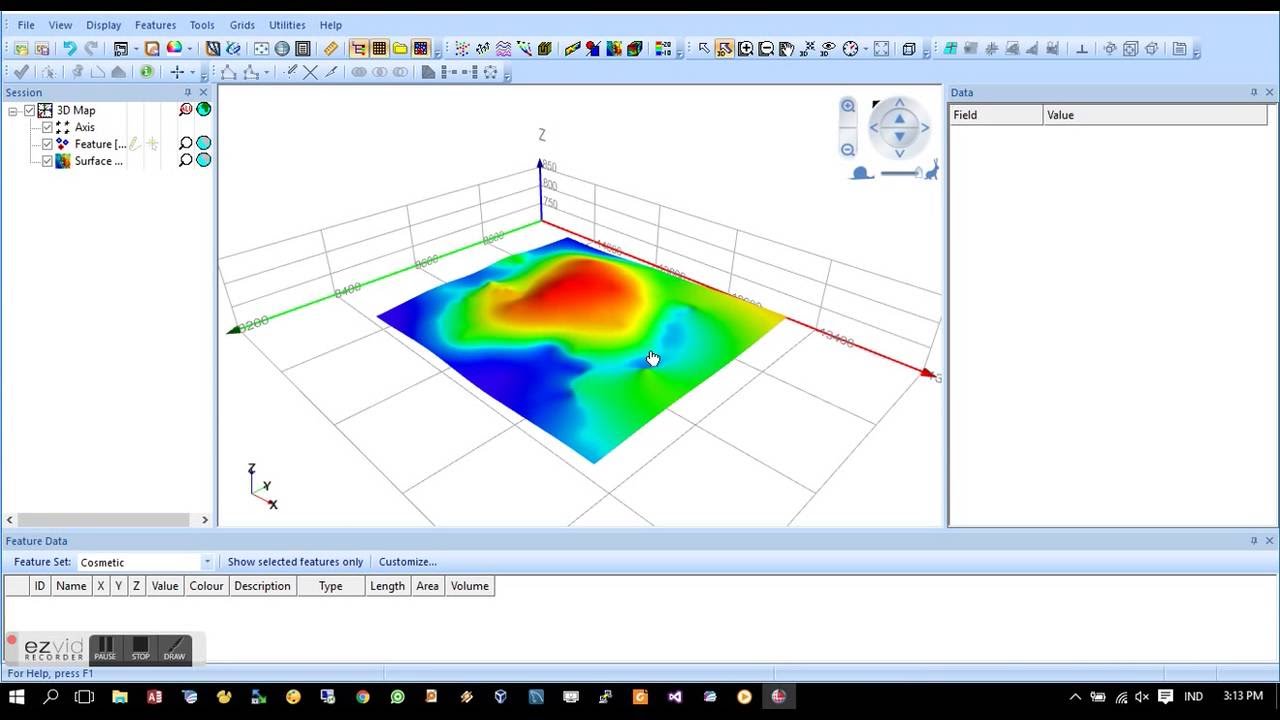This screenshot has width=1280, height=720.
Task: Toggle the green globe on 3D Map row
Action: click(204, 110)
